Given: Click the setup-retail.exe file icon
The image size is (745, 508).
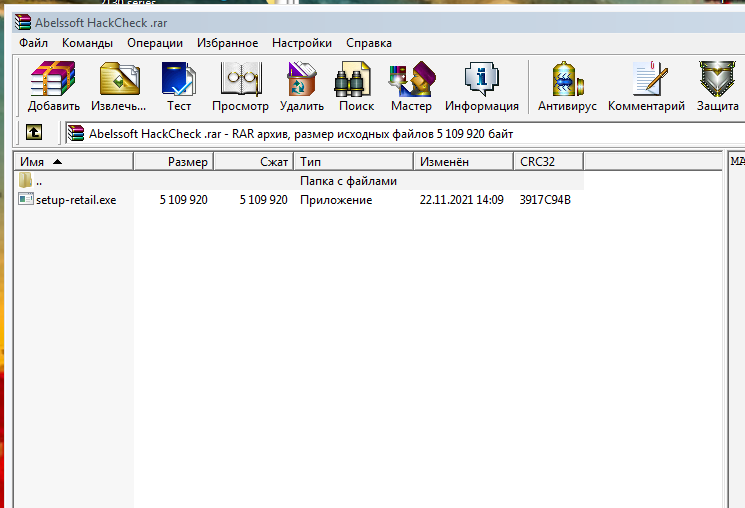Looking at the screenshot, I should [x=26, y=199].
